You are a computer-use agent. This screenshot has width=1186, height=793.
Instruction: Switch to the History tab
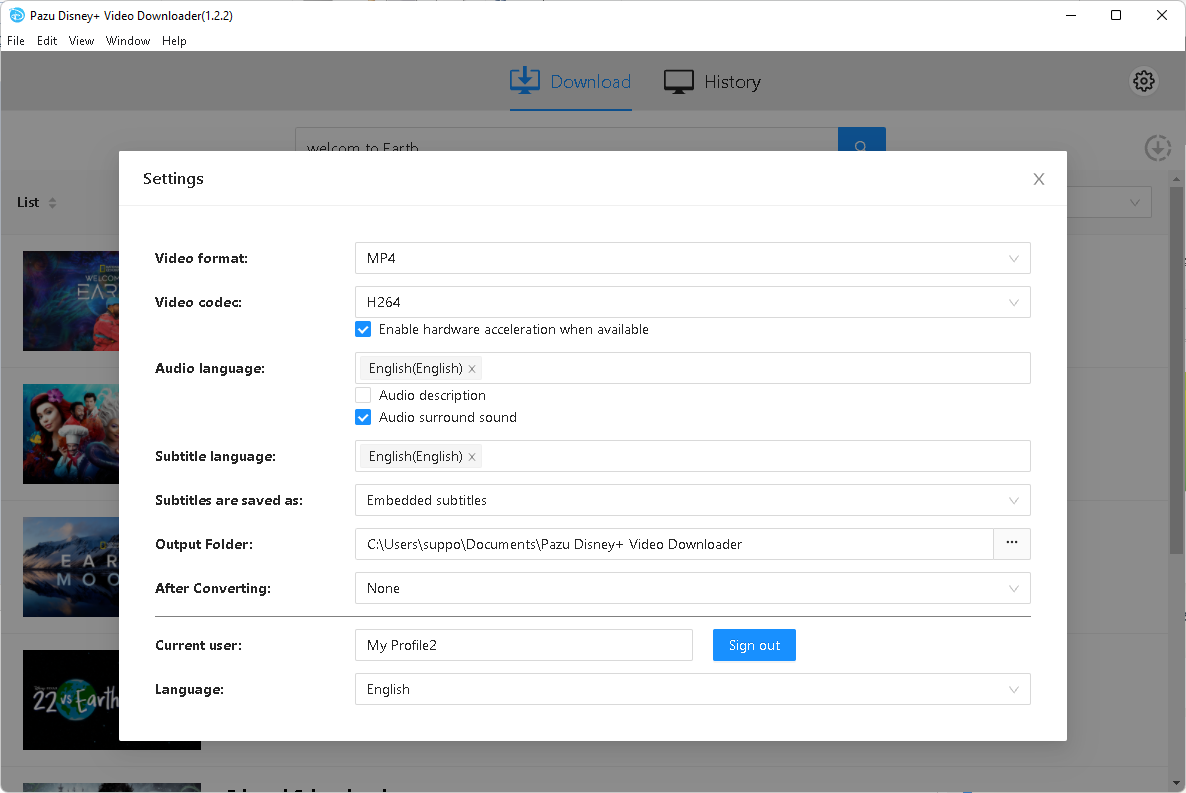pos(713,82)
